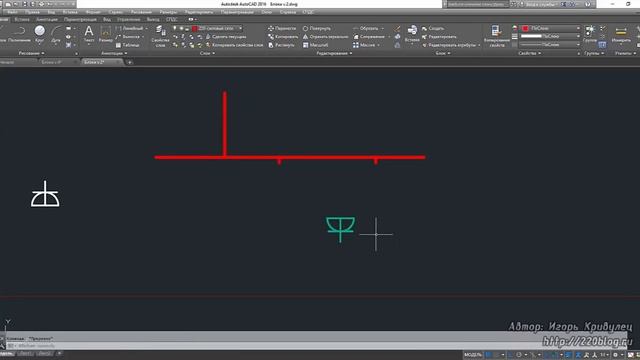
Task: Click Копировать (copy) tool
Action: pyautogui.click(x=282, y=37)
